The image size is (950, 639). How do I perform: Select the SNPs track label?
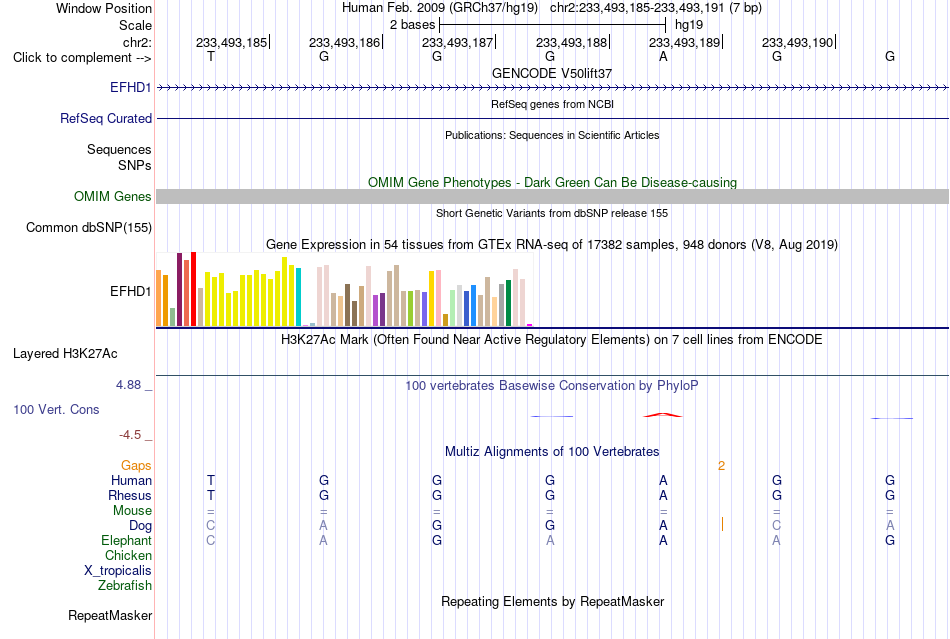[135, 165]
